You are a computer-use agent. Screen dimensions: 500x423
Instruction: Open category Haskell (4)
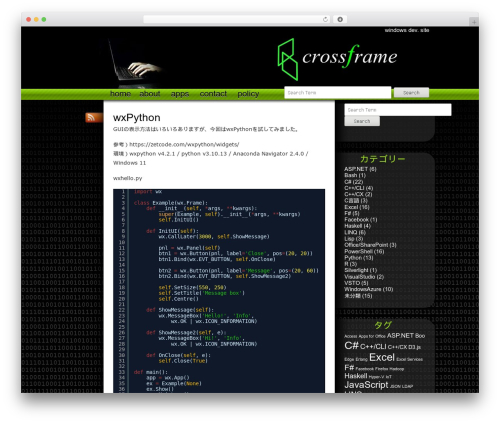pos(357,226)
